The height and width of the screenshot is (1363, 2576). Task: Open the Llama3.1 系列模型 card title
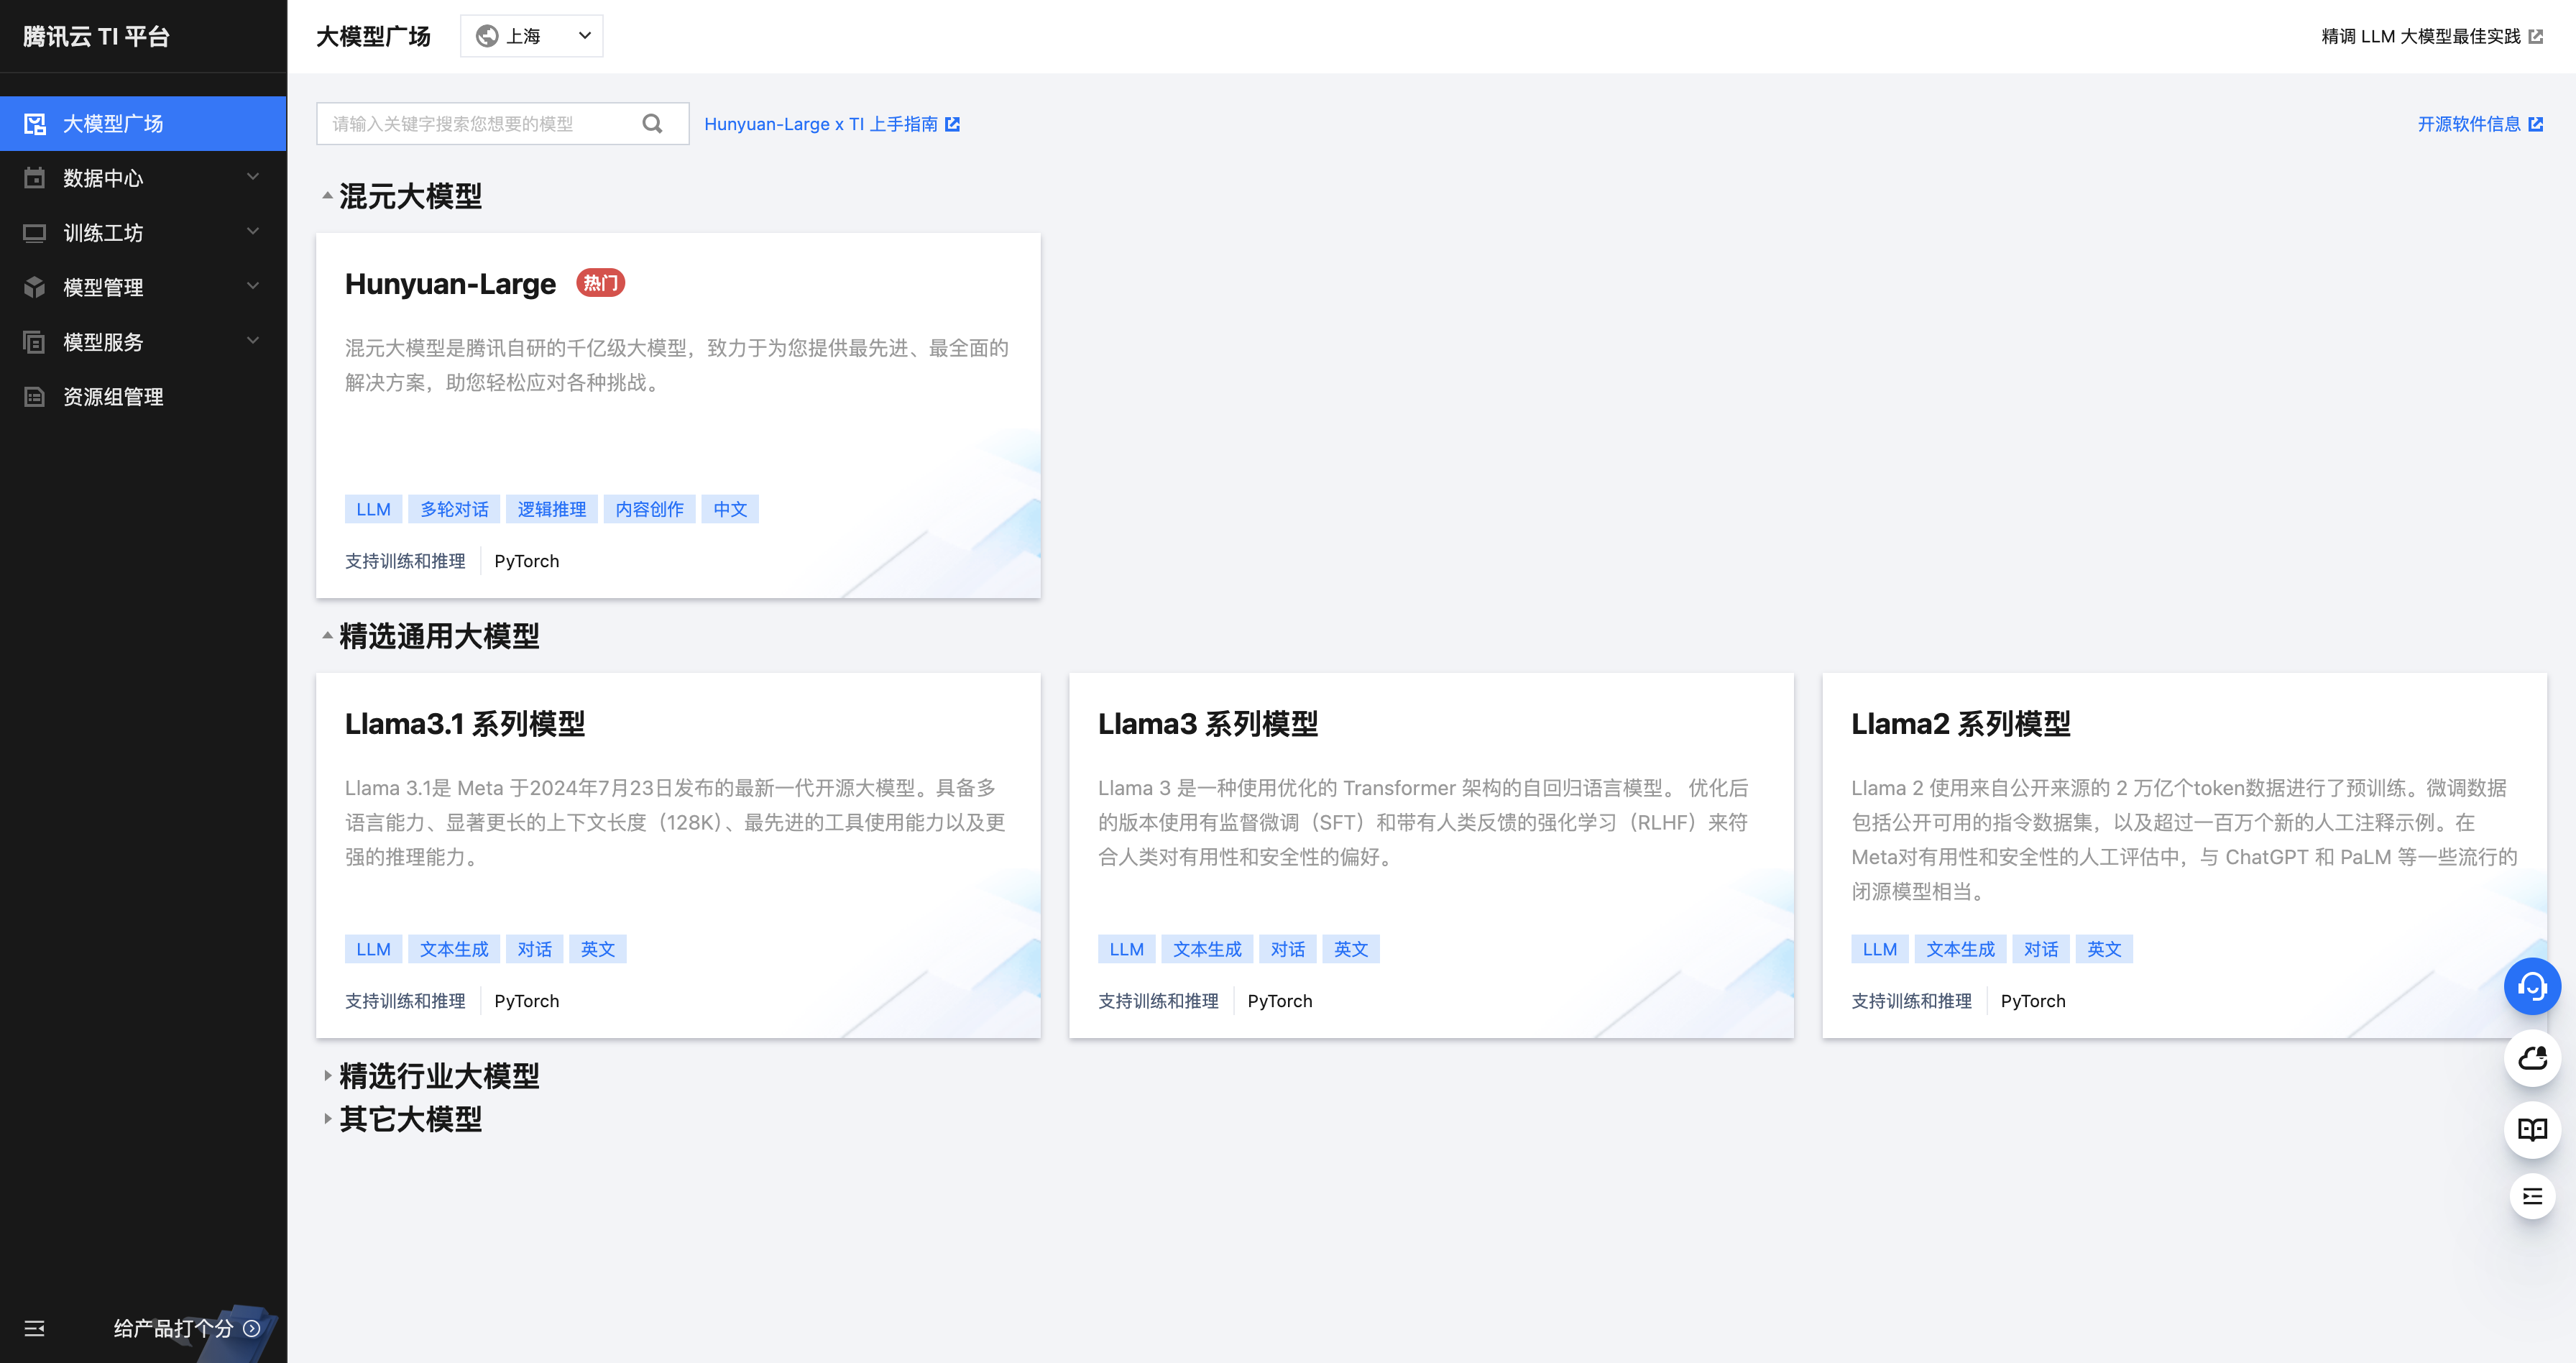(x=465, y=723)
